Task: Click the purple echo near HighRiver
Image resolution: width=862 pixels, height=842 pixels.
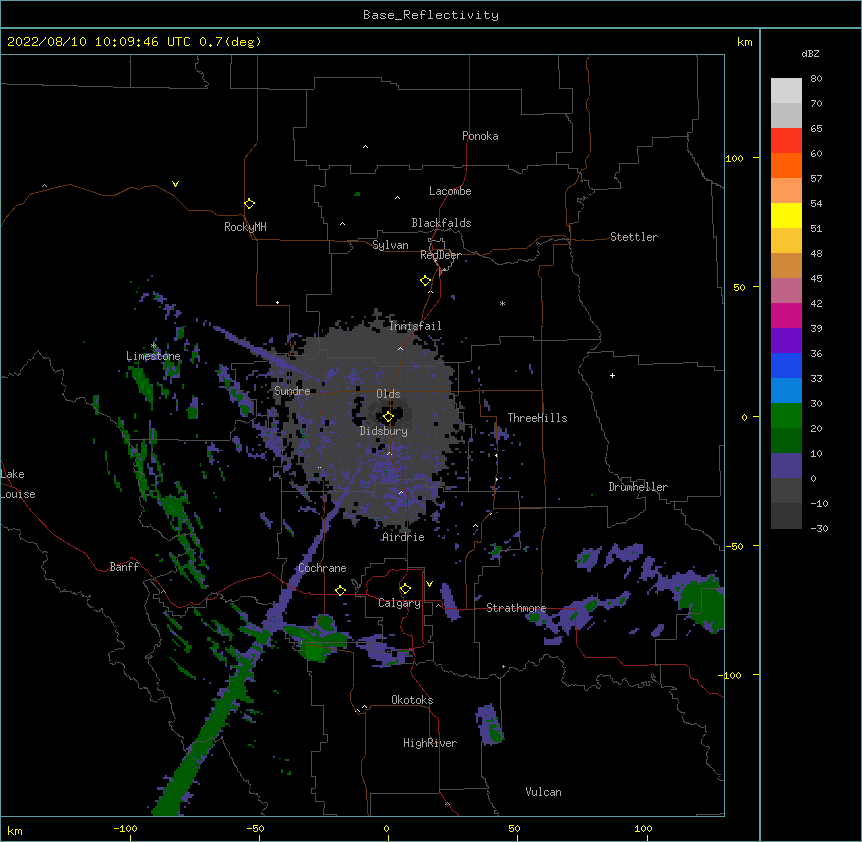Action: [x=489, y=724]
